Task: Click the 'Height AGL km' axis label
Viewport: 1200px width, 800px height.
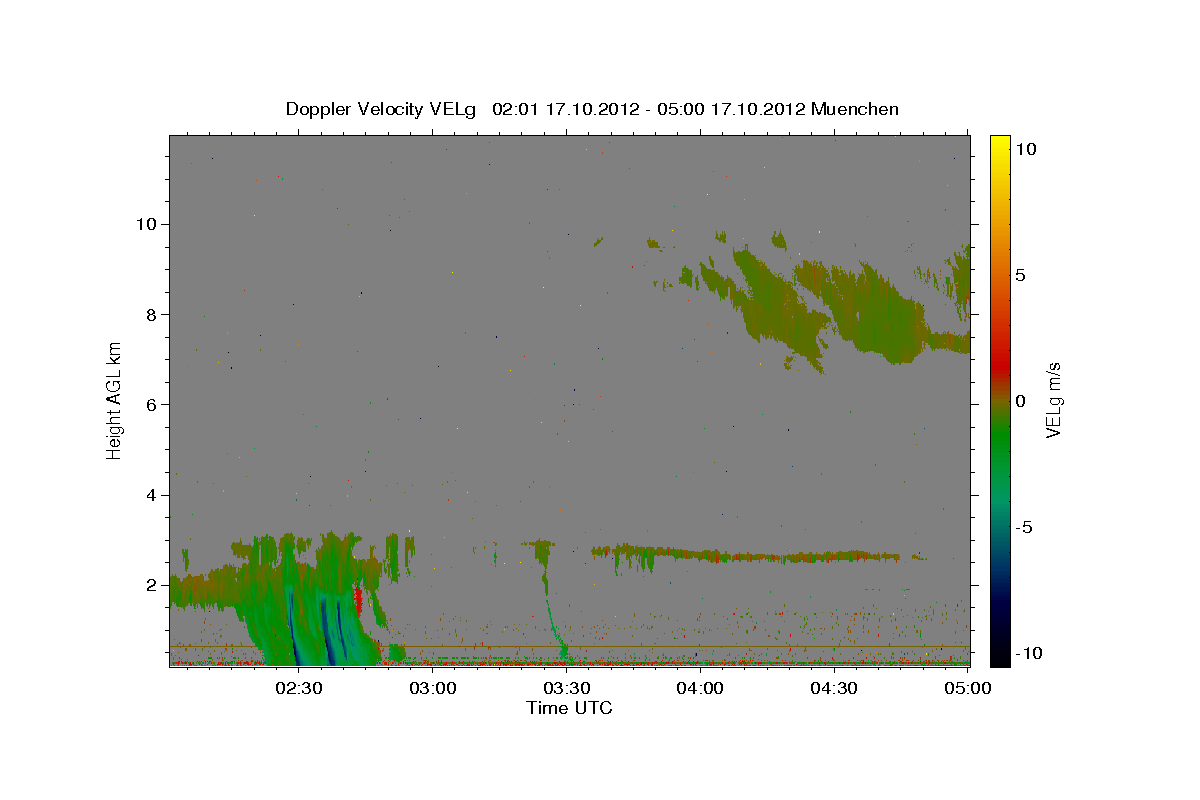Action: [115, 400]
